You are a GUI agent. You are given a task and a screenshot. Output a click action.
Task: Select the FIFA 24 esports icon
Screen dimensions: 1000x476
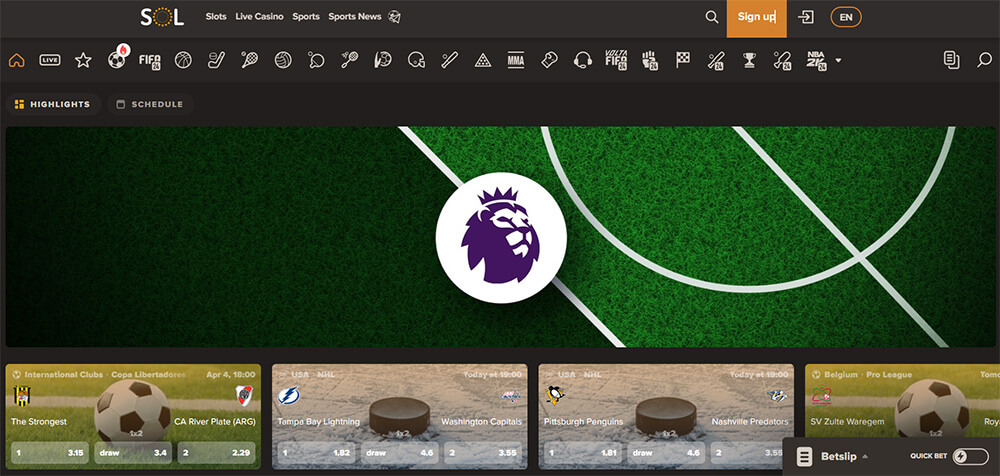click(150, 61)
